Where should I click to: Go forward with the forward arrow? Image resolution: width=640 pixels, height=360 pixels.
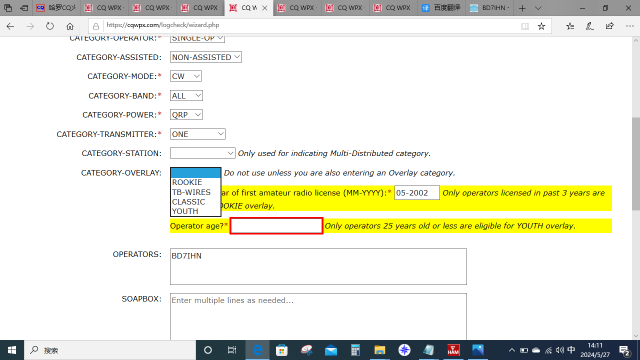[30, 27]
